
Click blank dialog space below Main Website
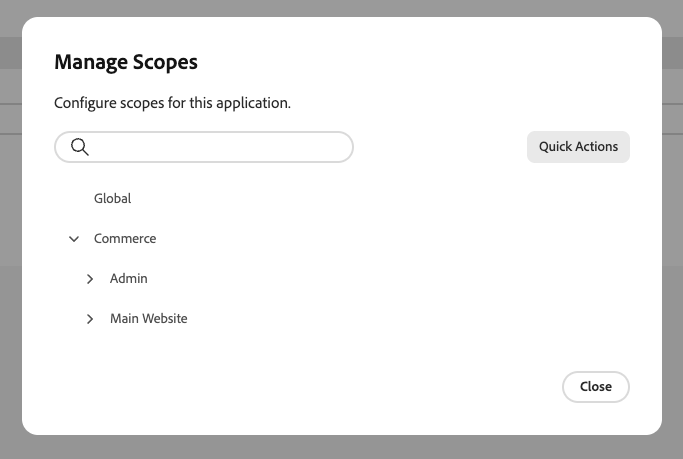(x=300, y=355)
